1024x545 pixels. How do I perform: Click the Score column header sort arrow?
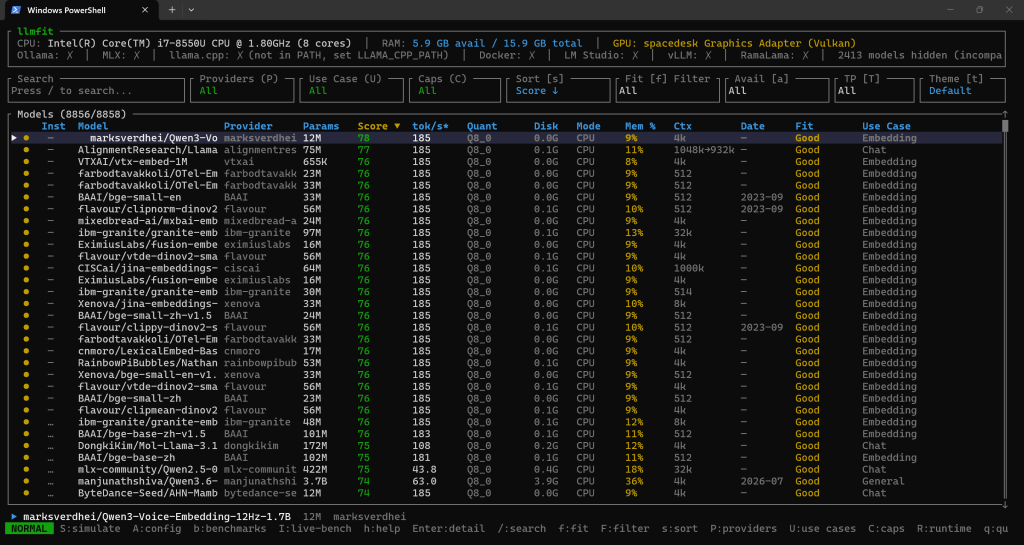click(x=396, y=126)
